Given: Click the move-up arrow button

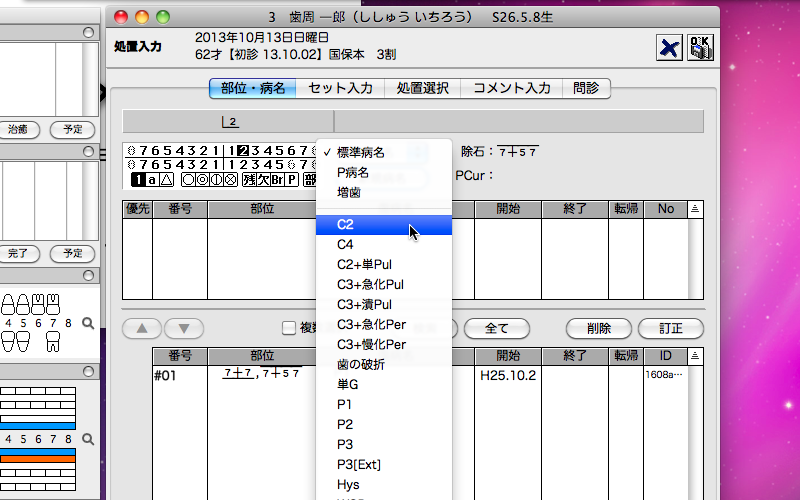Looking at the screenshot, I should [141, 328].
